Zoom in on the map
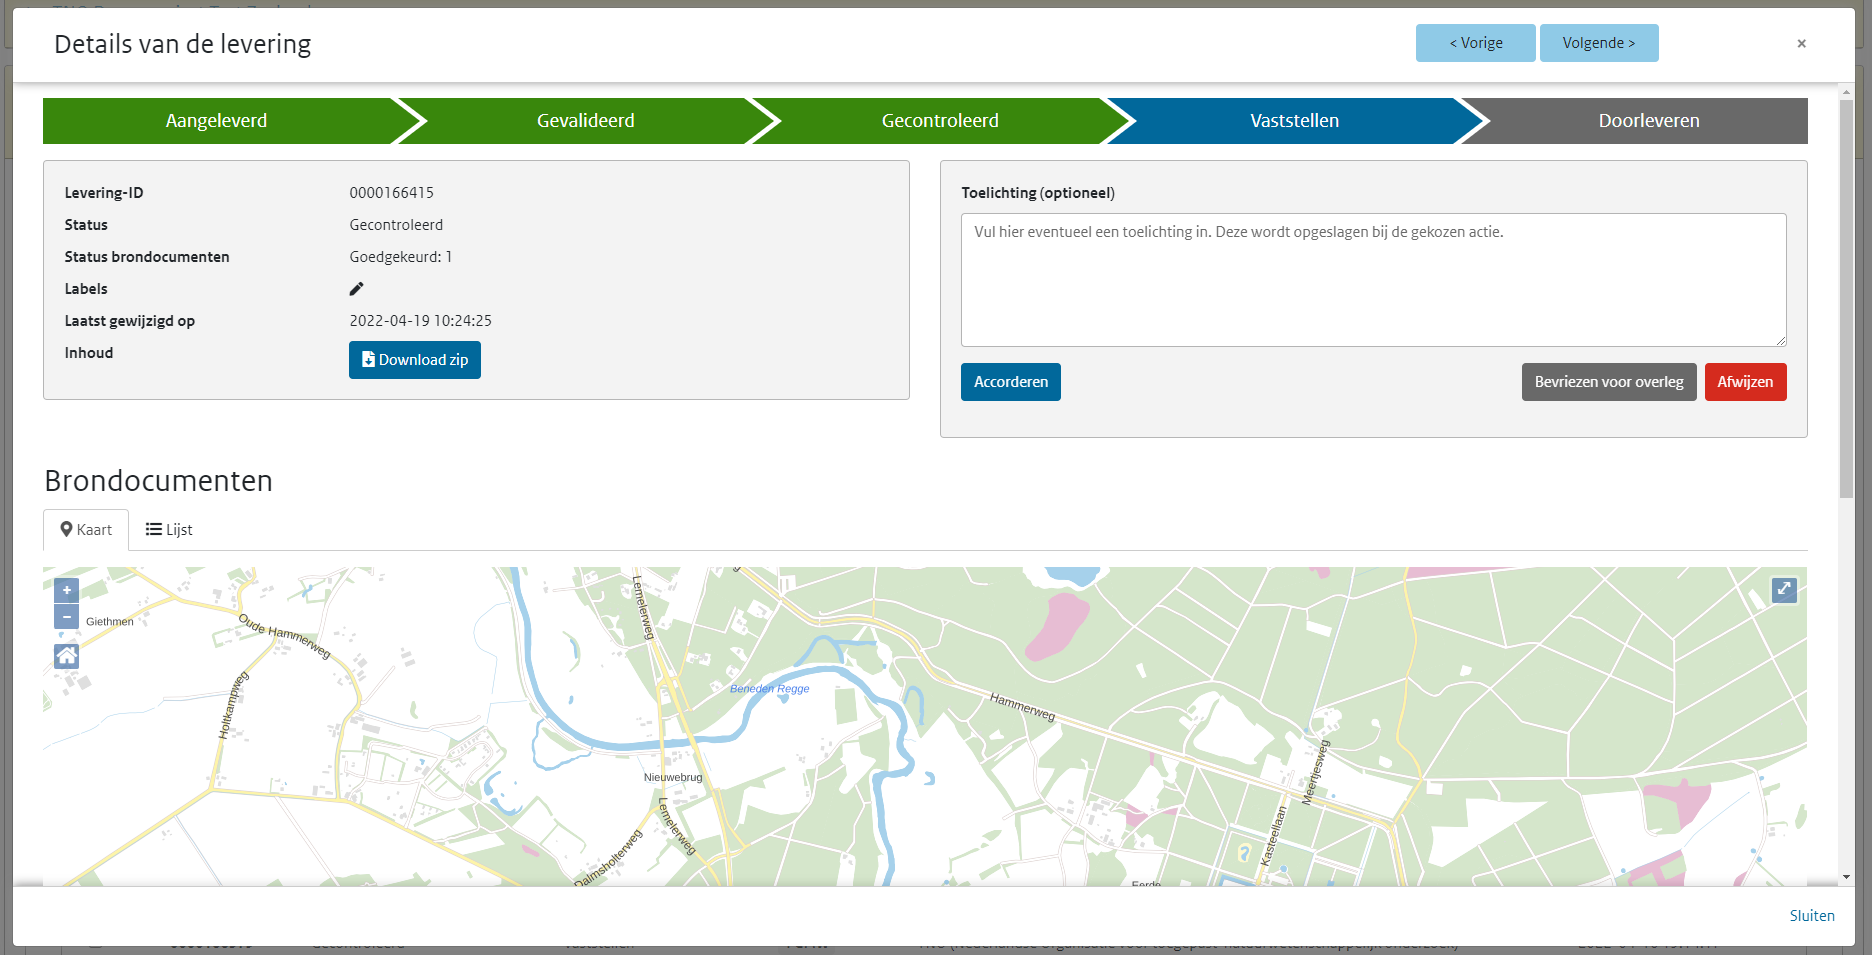The width and height of the screenshot is (1872, 955). click(x=66, y=590)
